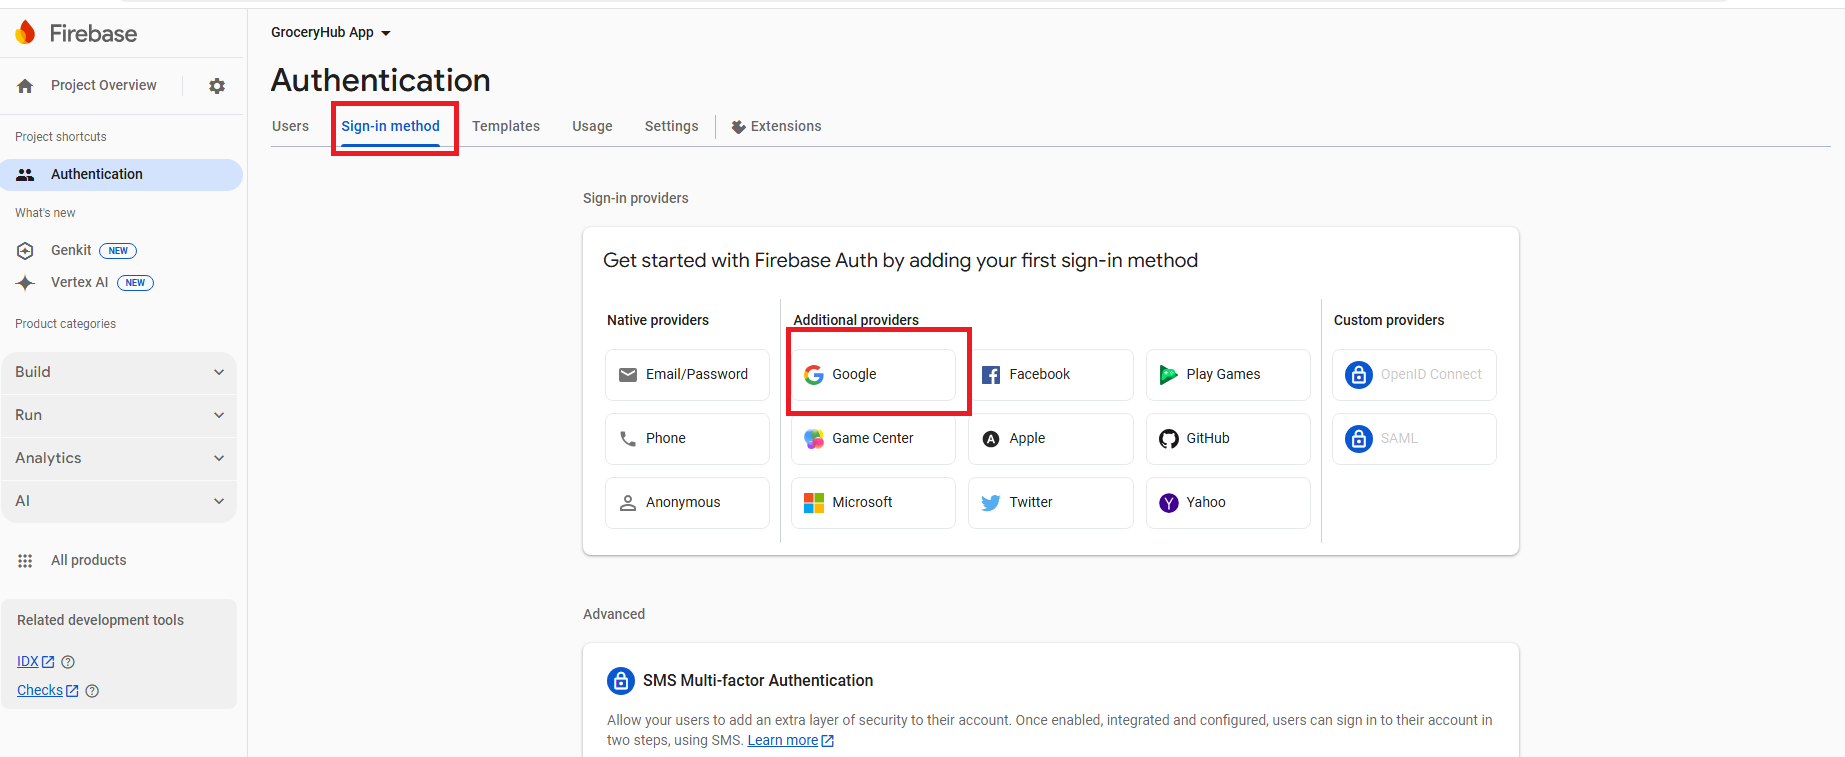Click the GitHub octocat icon

(x=1168, y=439)
